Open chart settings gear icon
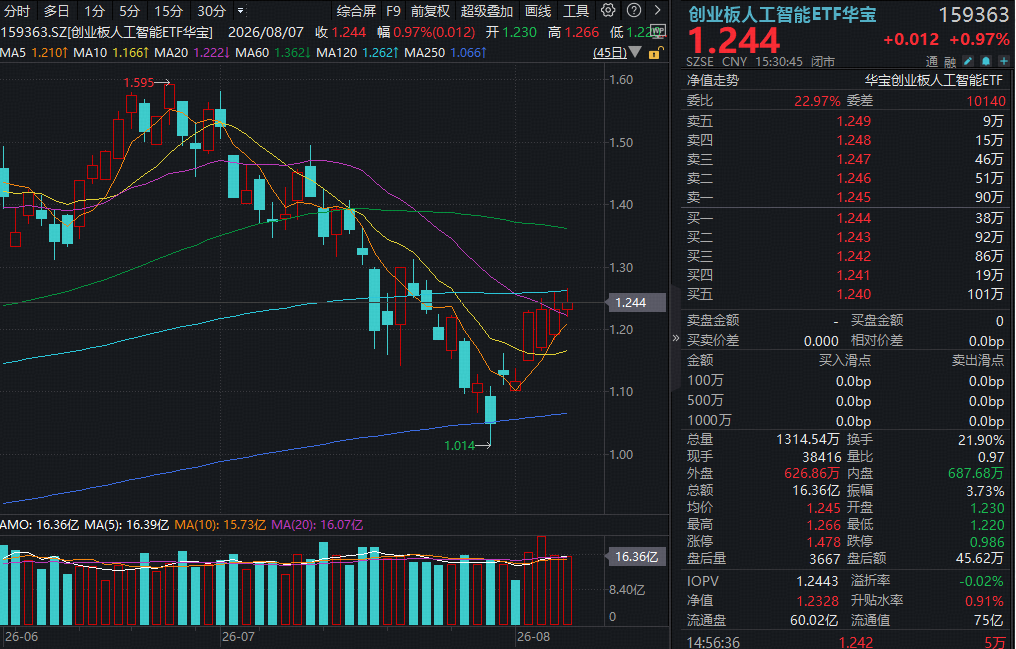 tap(608, 10)
